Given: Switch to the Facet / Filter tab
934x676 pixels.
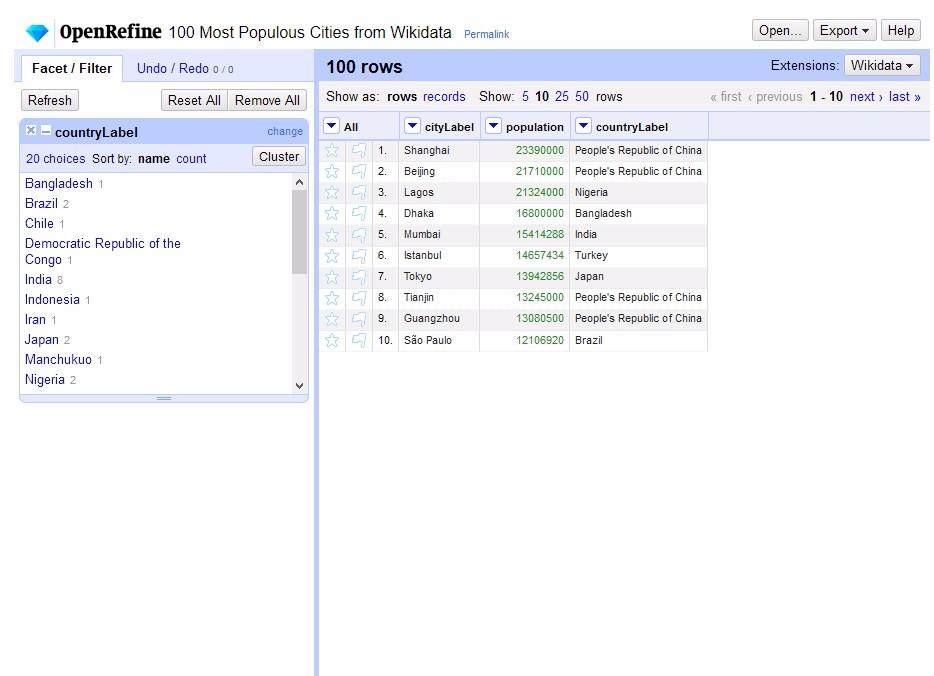Looking at the screenshot, I should click(71, 68).
